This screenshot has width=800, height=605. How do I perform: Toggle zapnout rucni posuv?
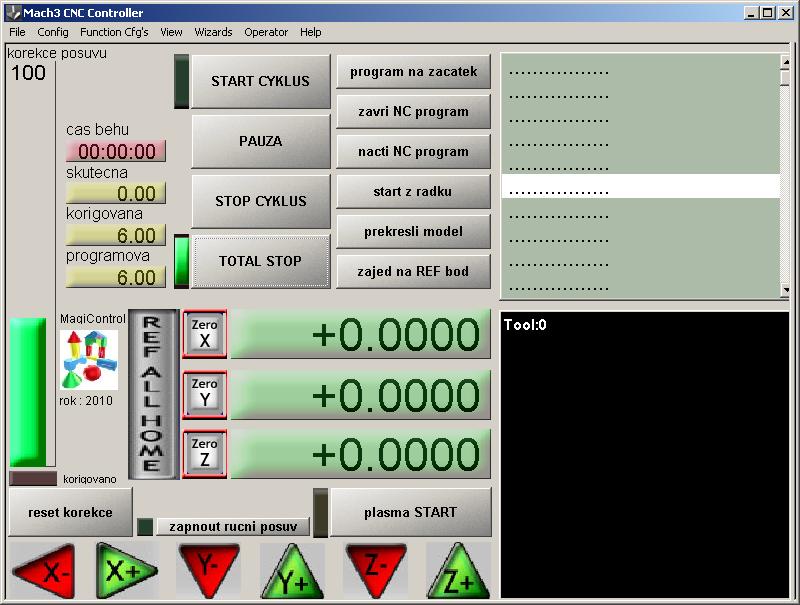click(x=233, y=527)
